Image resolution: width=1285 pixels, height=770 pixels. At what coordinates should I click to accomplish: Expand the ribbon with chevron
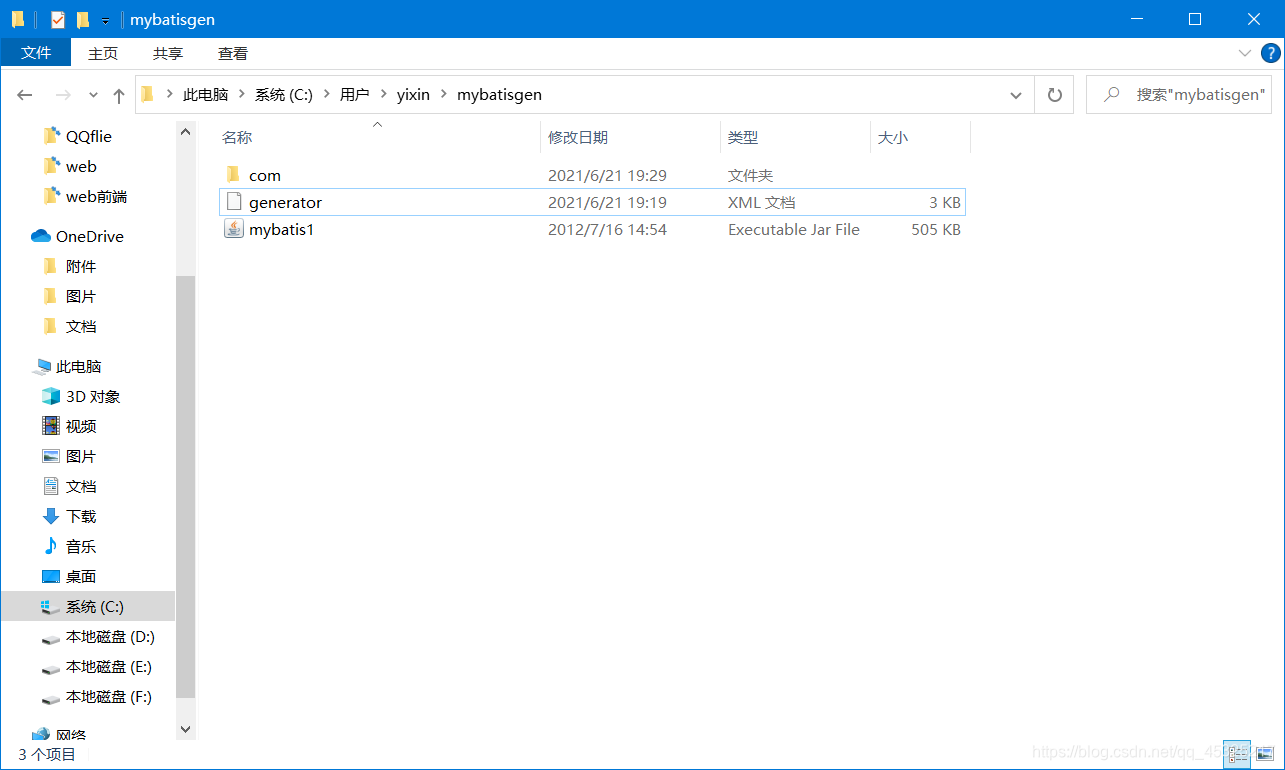(1245, 53)
